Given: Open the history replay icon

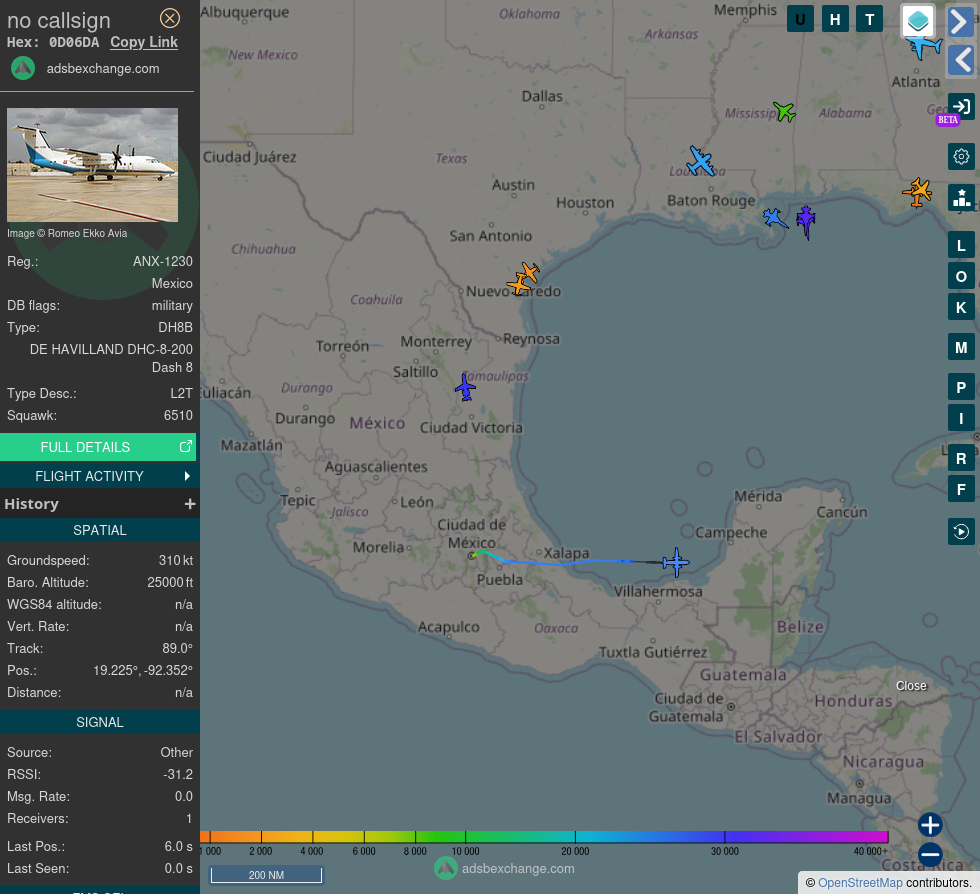Looking at the screenshot, I should tap(961, 531).
